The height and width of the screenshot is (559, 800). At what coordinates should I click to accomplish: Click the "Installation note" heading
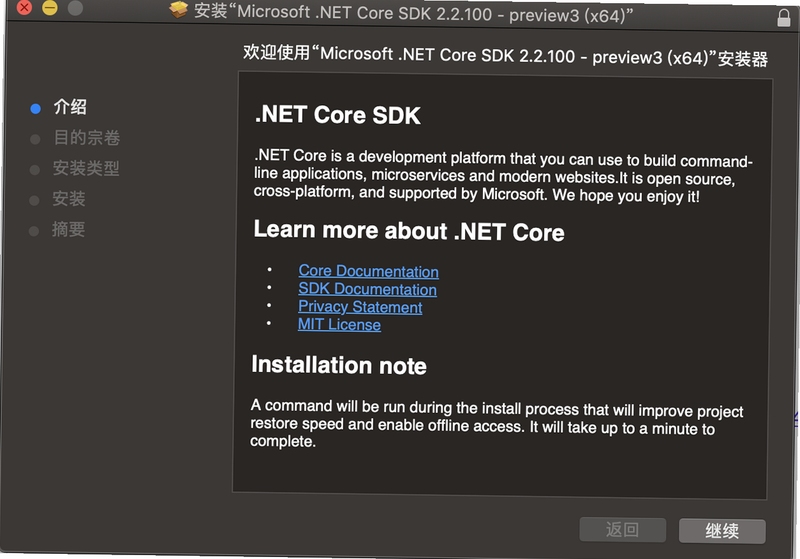click(x=339, y=365)
